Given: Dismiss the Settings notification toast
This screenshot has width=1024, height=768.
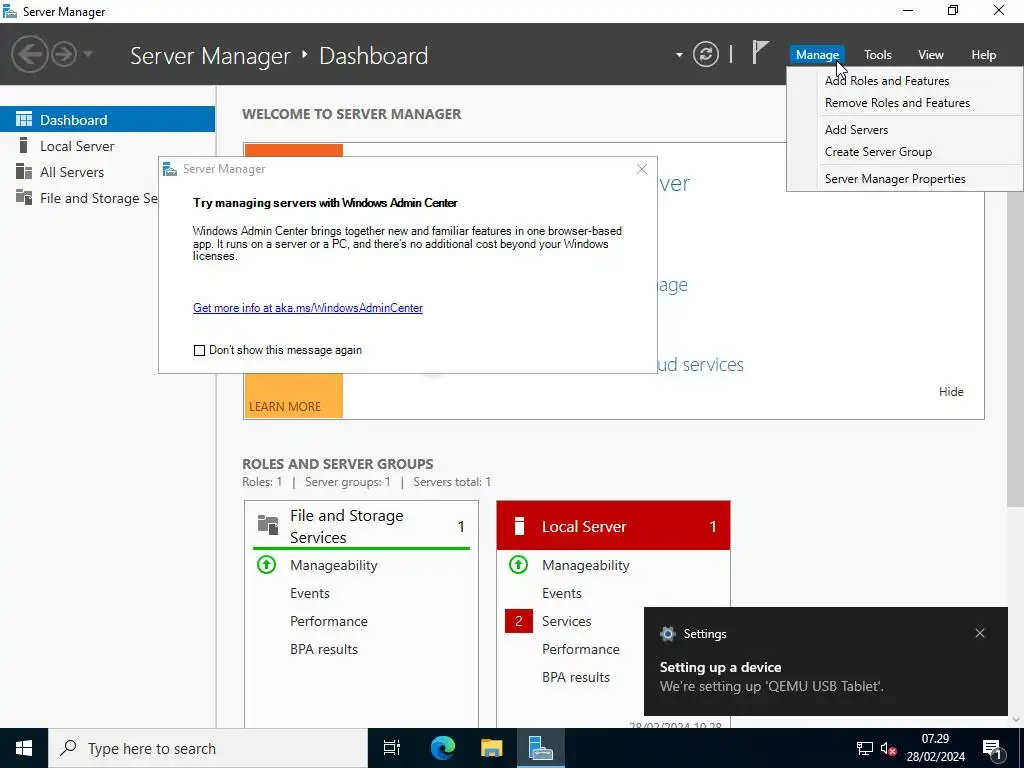Looking at the screenshot, I should tap(980, 633).
